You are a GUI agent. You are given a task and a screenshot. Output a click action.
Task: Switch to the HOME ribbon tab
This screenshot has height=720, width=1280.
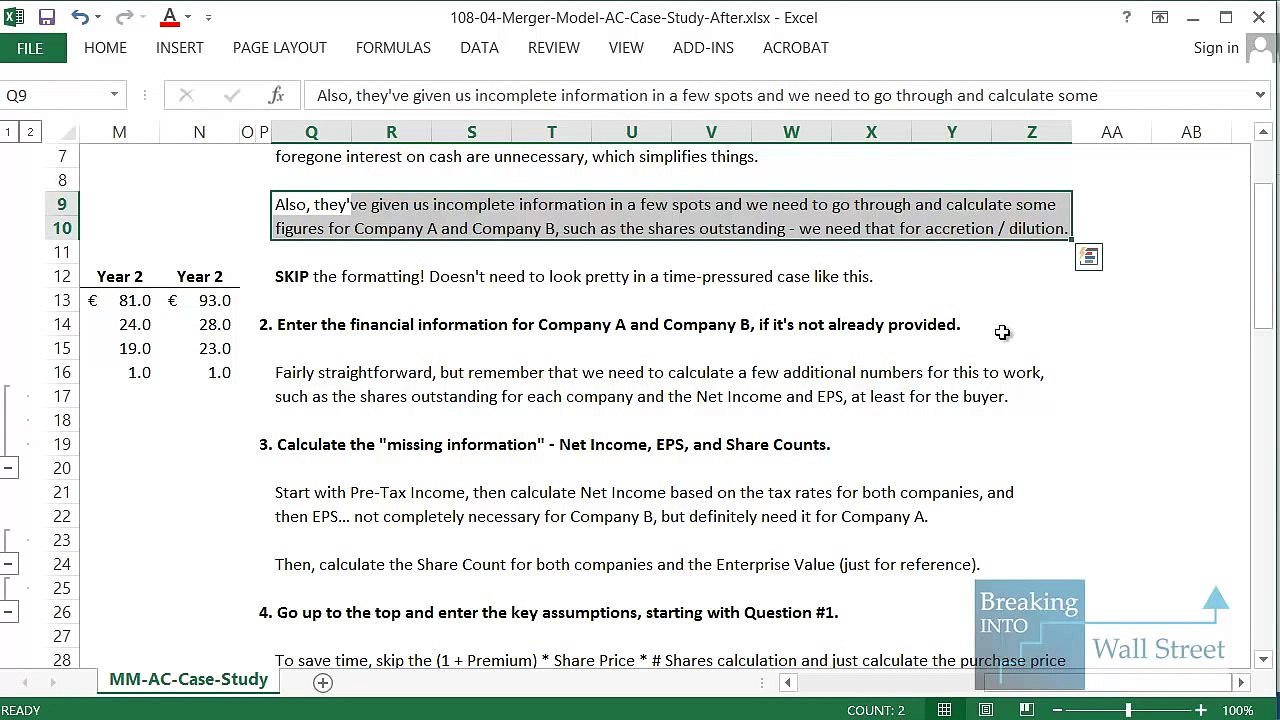click(105, 48)
